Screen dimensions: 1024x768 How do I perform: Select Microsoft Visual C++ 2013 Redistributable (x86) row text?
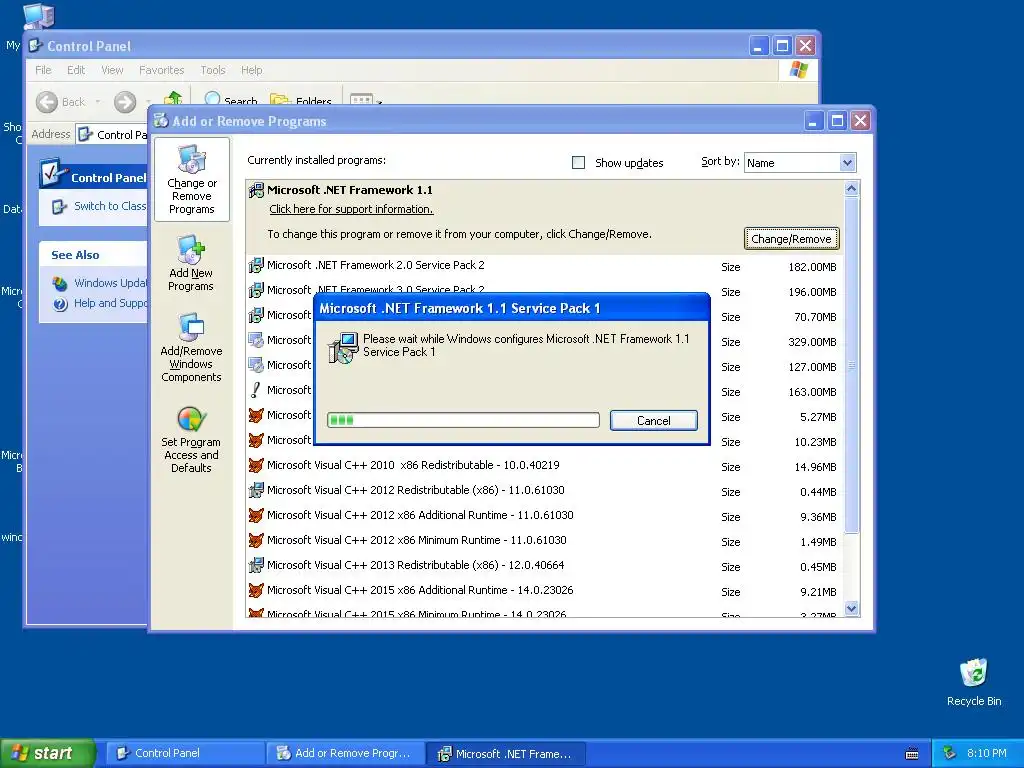pos(415,565)
